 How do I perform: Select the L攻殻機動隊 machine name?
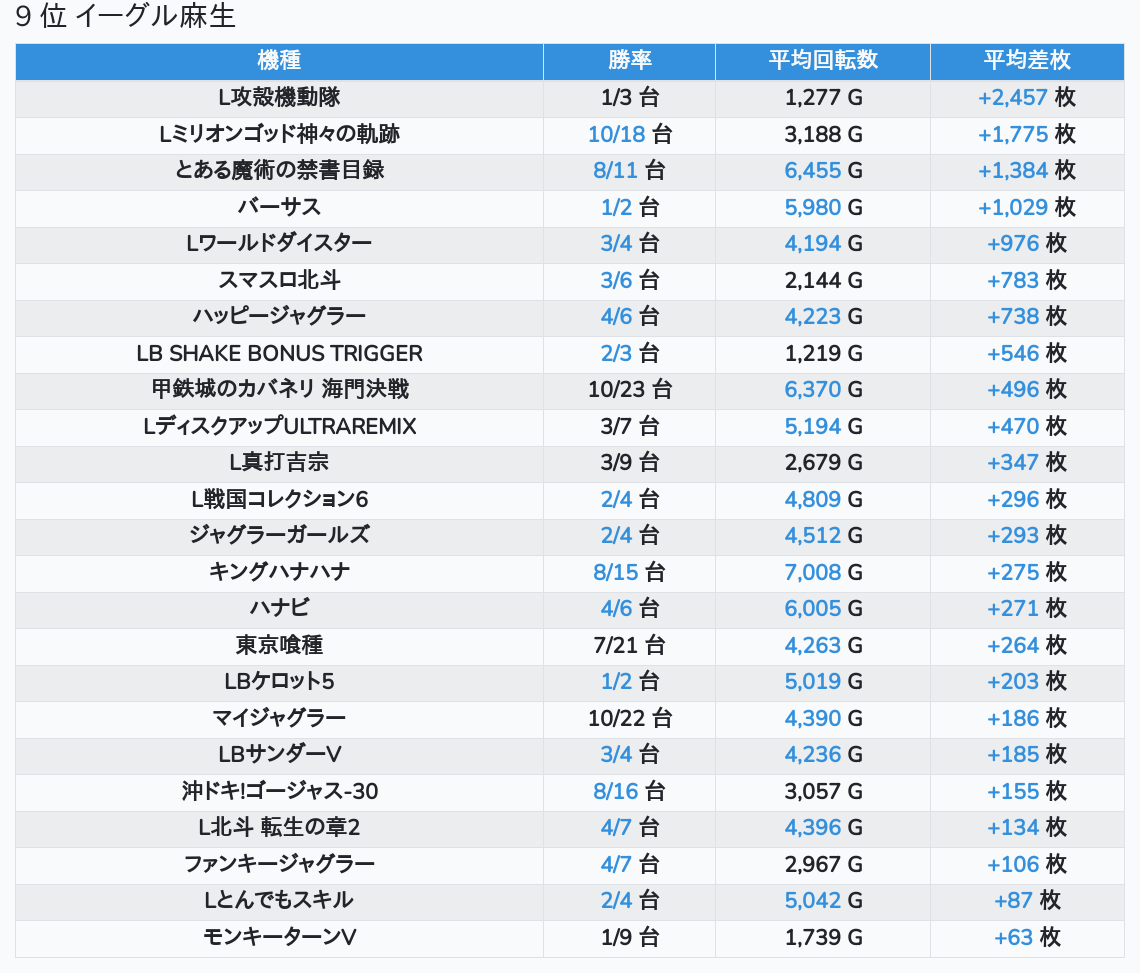click(279, 97)
